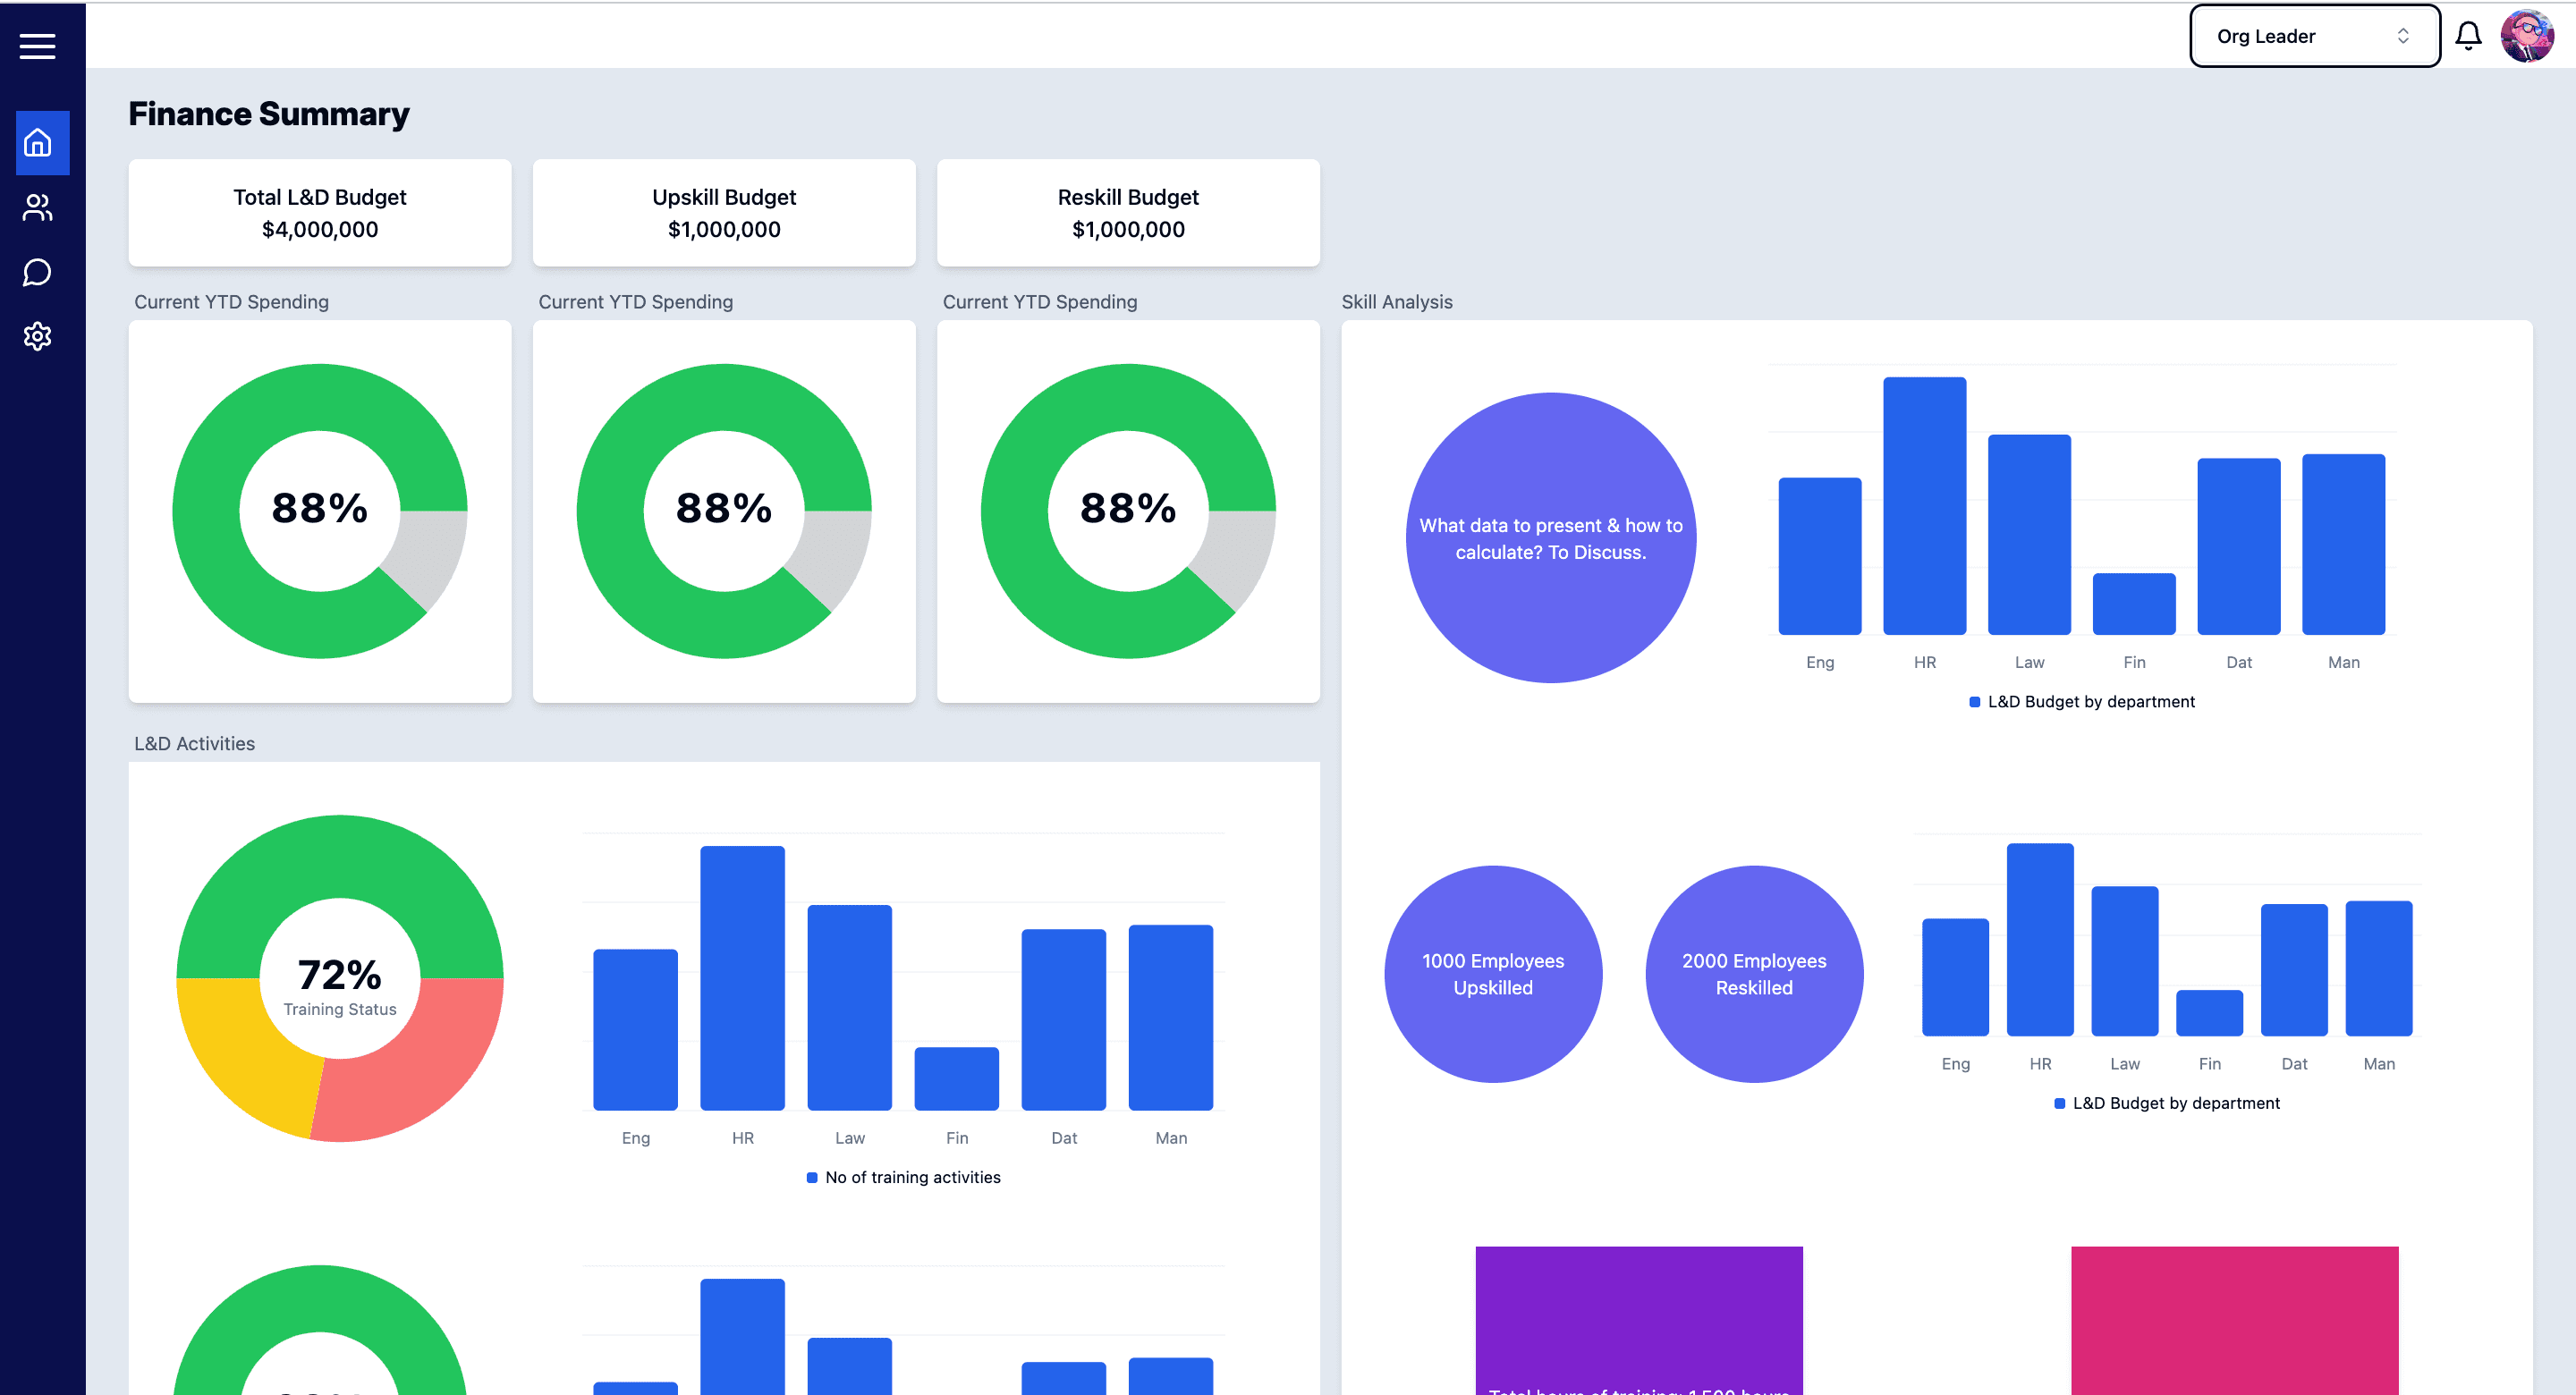The image size is (2576, 1395).
Task: Toggle No of training activities legend
Action: 903,1177
